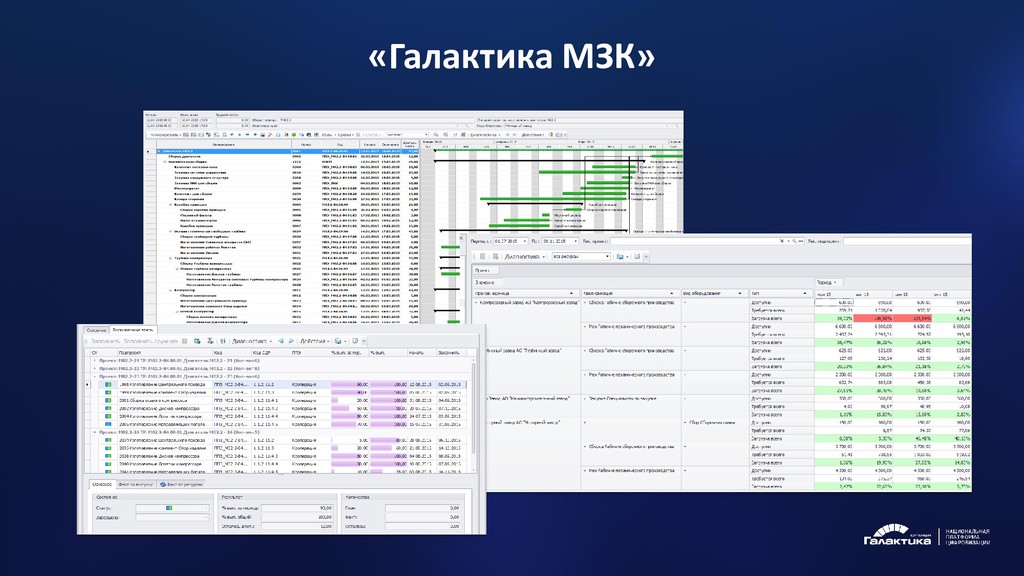The image size is (1024, 576).
Task: Click the Наименование column header in the Gantt window
Action: tap(223, 144)
